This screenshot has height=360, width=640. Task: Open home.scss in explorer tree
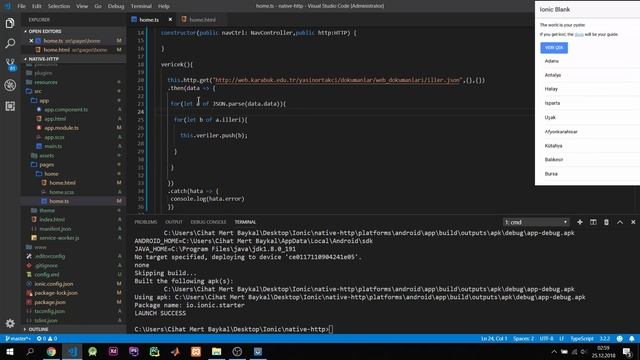pos(62,192)
